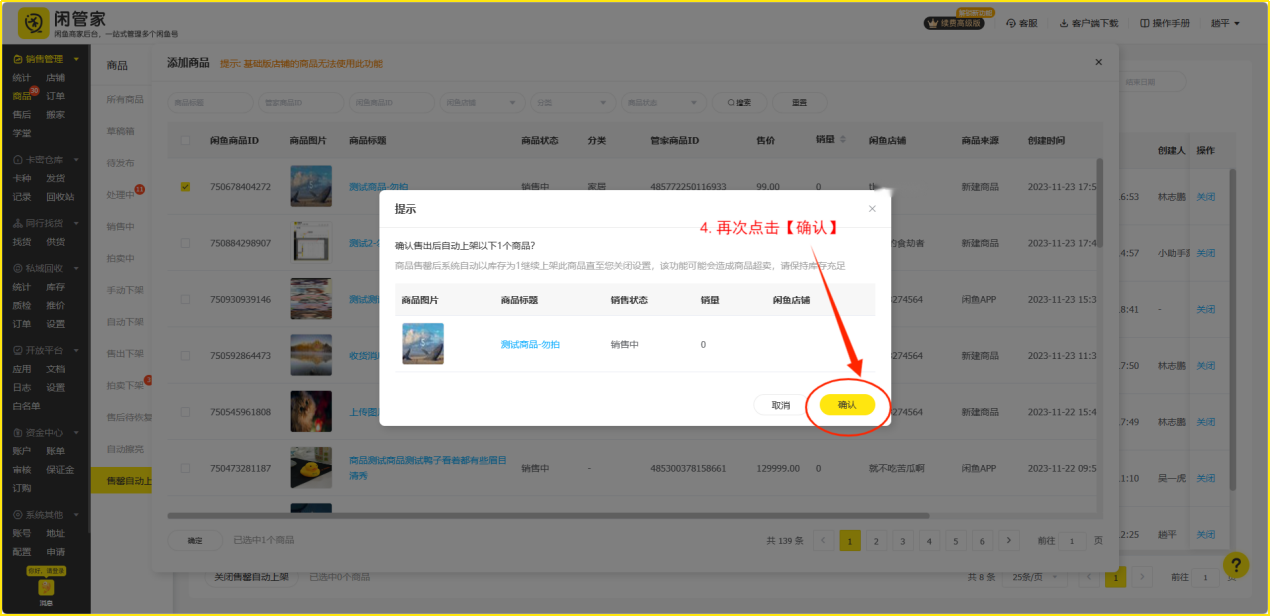Click the 搜索 magnifier button
Viewport: 1271px width, 616px height.
point(739,102)
